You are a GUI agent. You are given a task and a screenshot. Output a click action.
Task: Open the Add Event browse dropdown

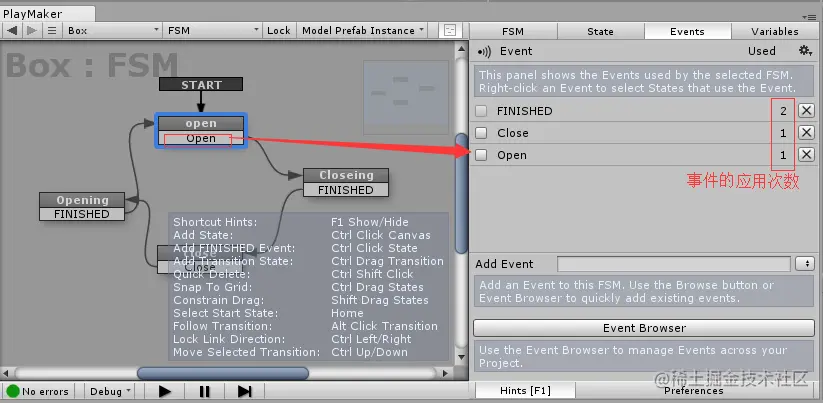[805, 264]
